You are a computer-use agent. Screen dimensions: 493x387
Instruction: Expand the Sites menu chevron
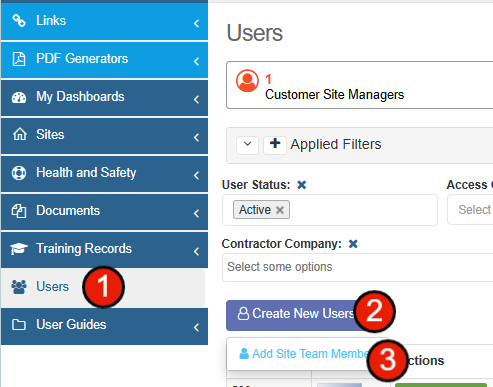point(196,137)
